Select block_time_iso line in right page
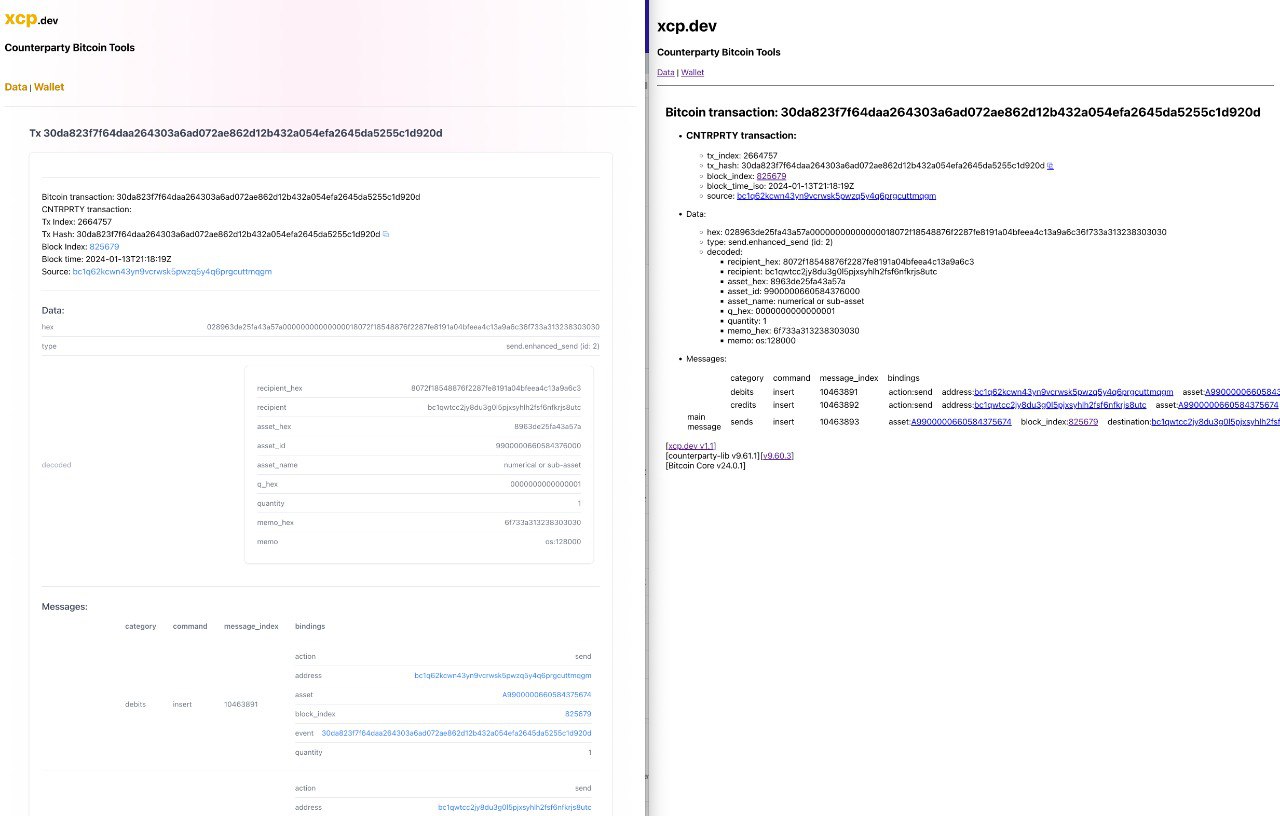Screen dimensions: 1280x816 [x=780, y=186]
